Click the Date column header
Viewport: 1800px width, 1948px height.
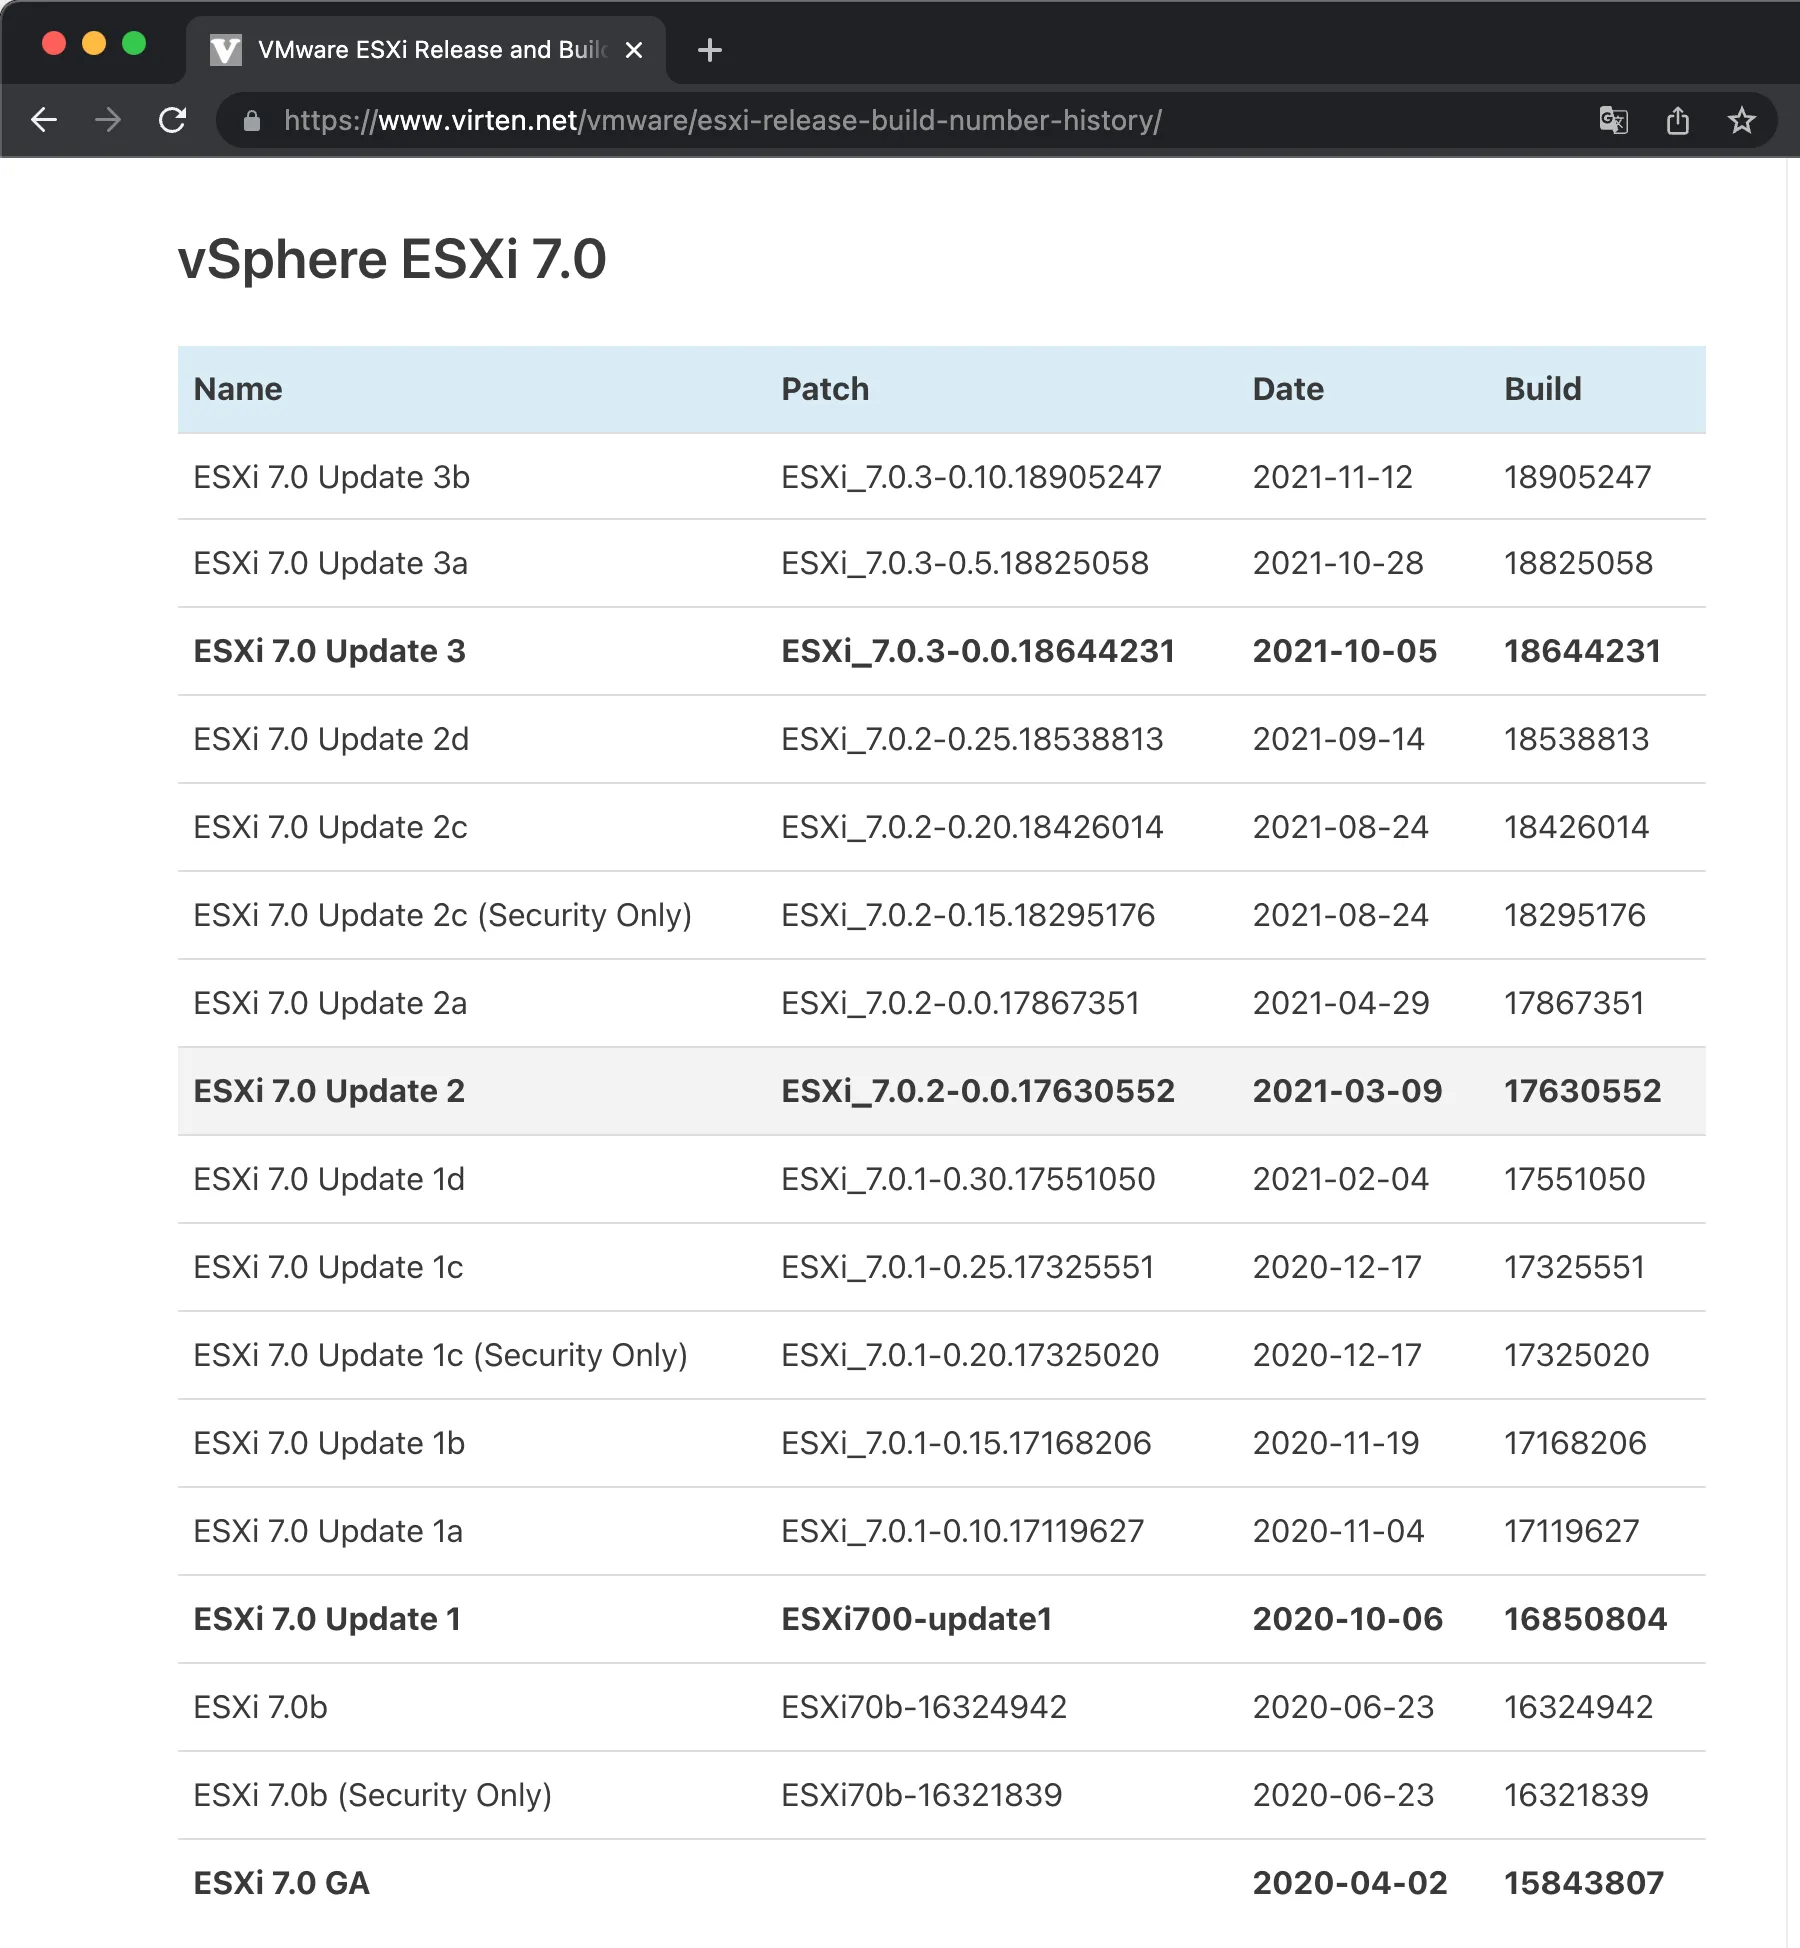[1288, 389]
